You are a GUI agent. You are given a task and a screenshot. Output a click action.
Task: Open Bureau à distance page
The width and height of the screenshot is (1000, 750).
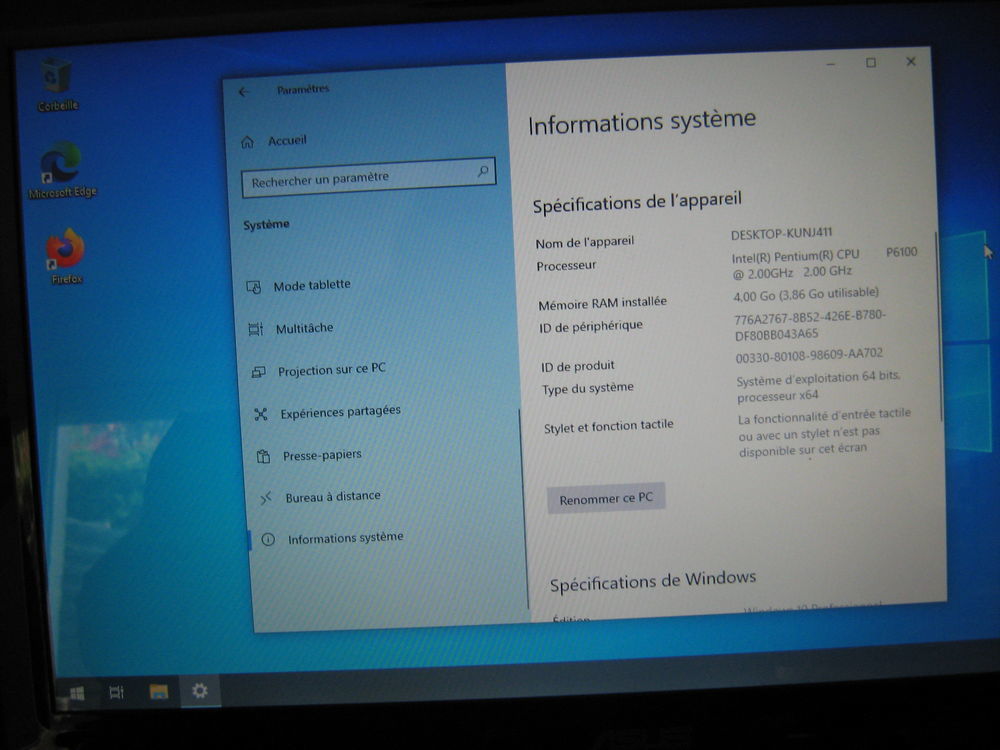(333, 496)
